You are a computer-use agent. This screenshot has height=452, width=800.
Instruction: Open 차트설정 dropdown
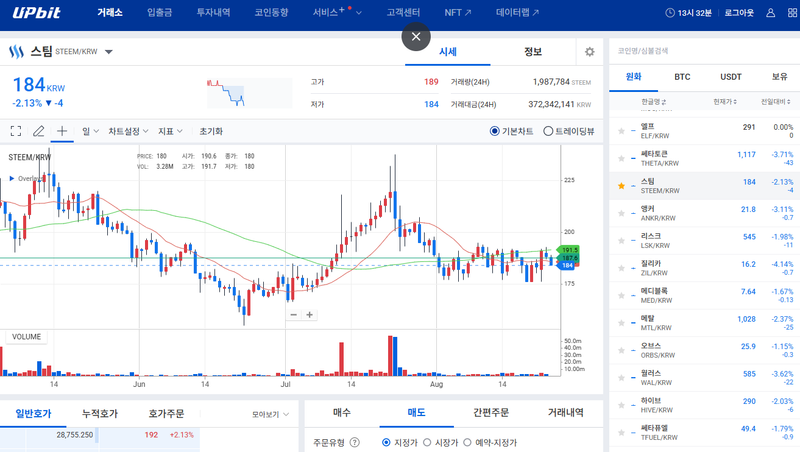128,131
